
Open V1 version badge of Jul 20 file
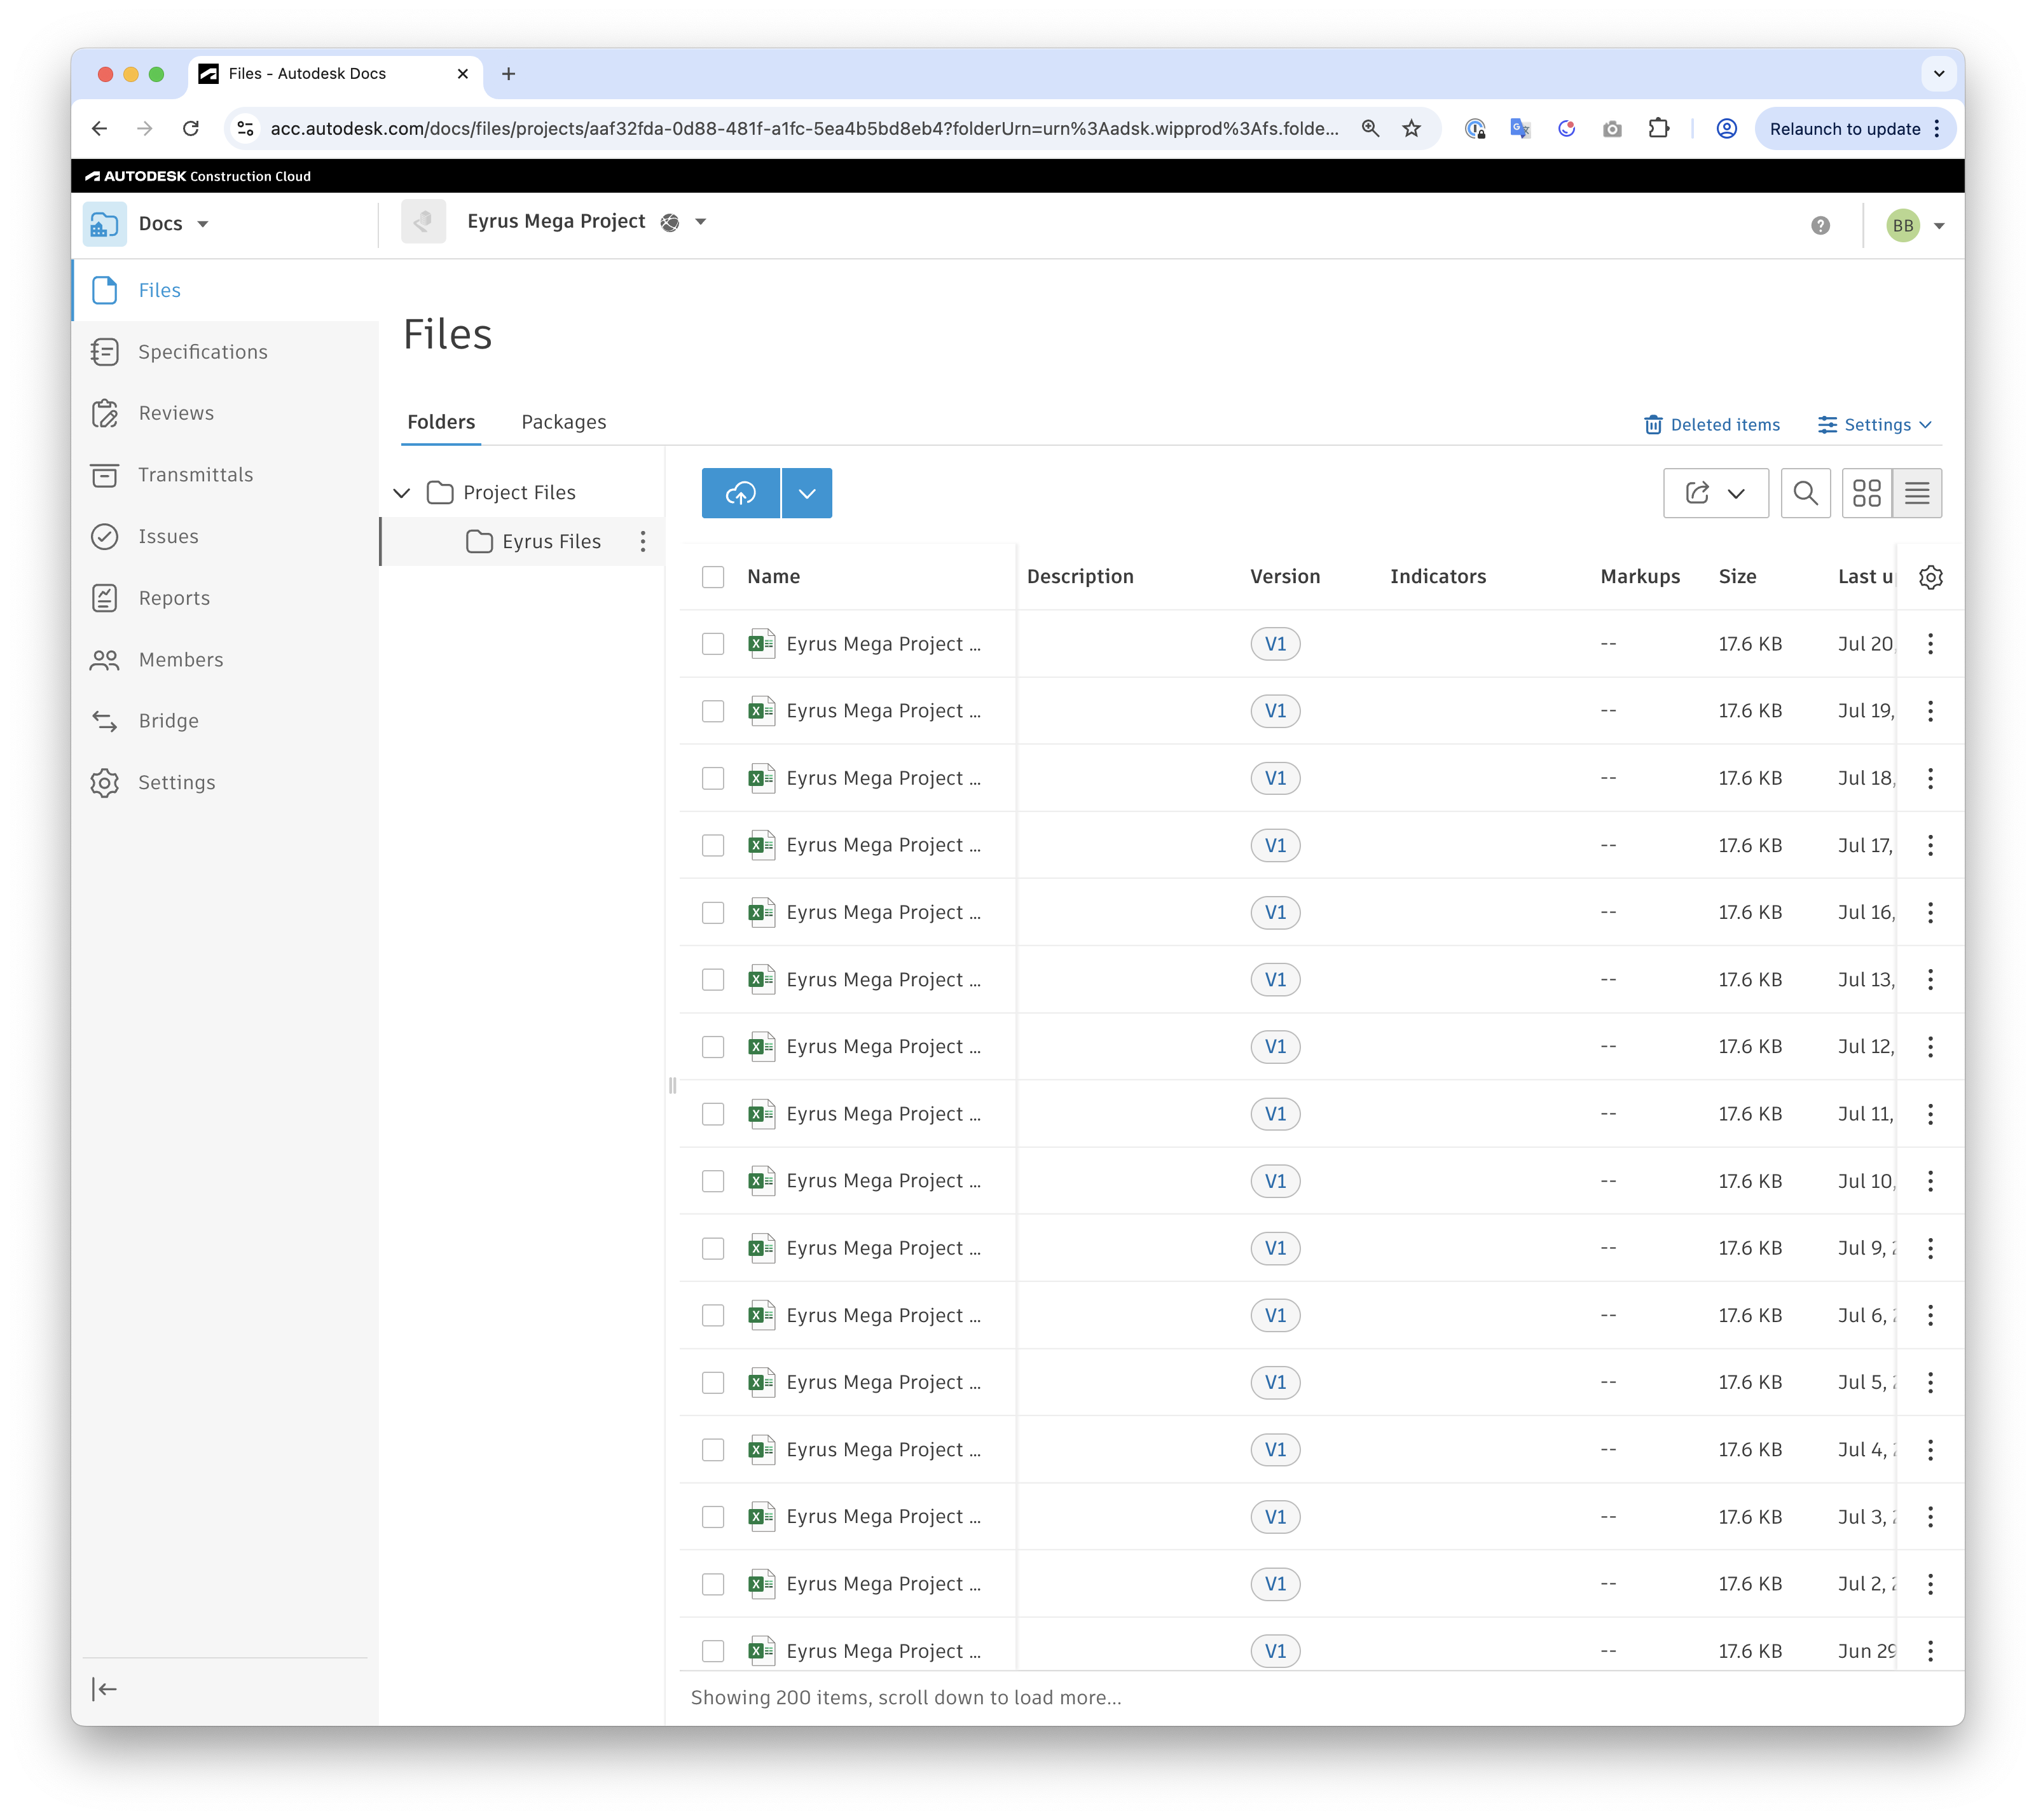point(1275,644)
